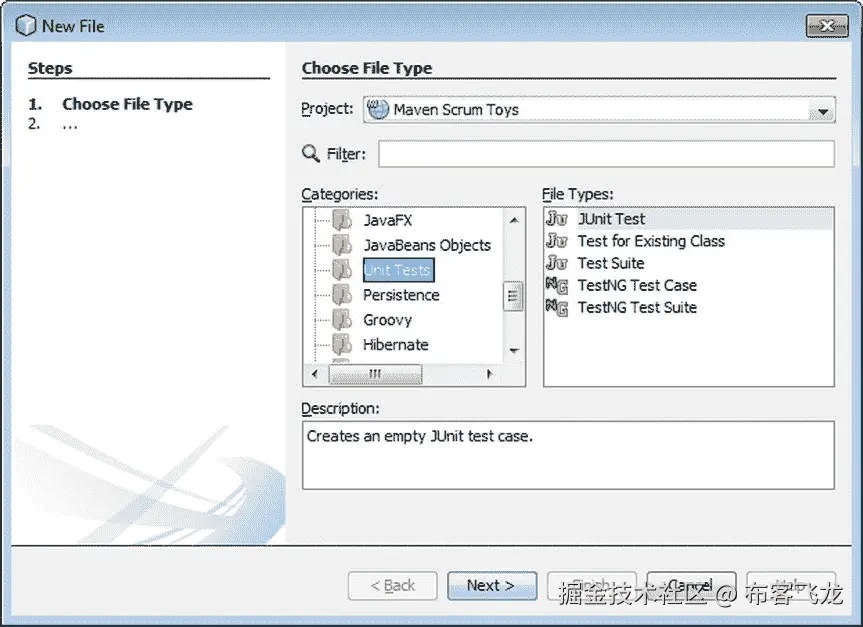Choose TestNG Test Case file type
Image resolution: width=863 pixels, height=627 pixels.
(x=688, y=285)
